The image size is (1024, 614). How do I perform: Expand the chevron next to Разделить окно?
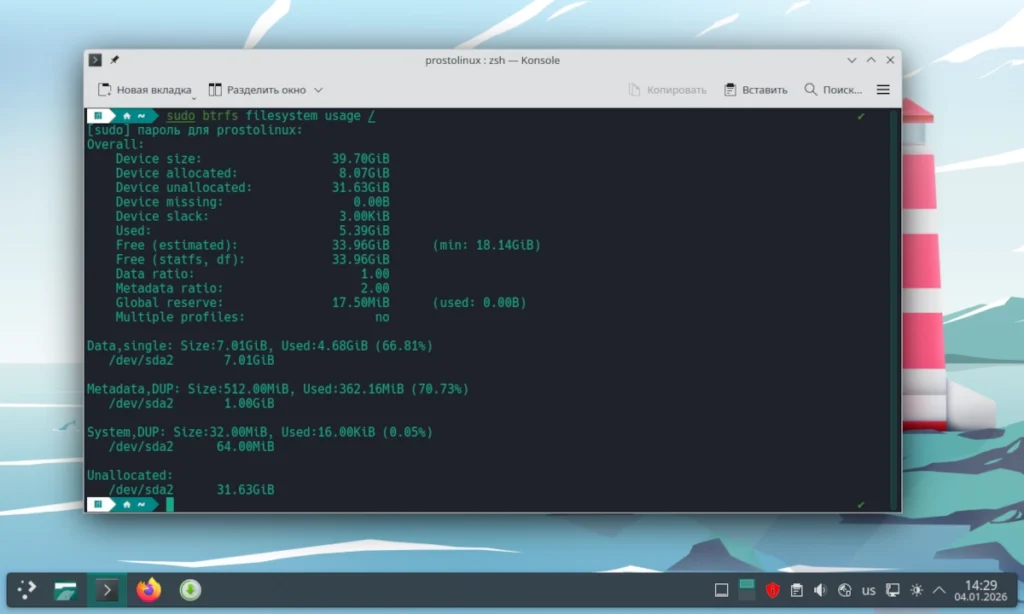319,90
